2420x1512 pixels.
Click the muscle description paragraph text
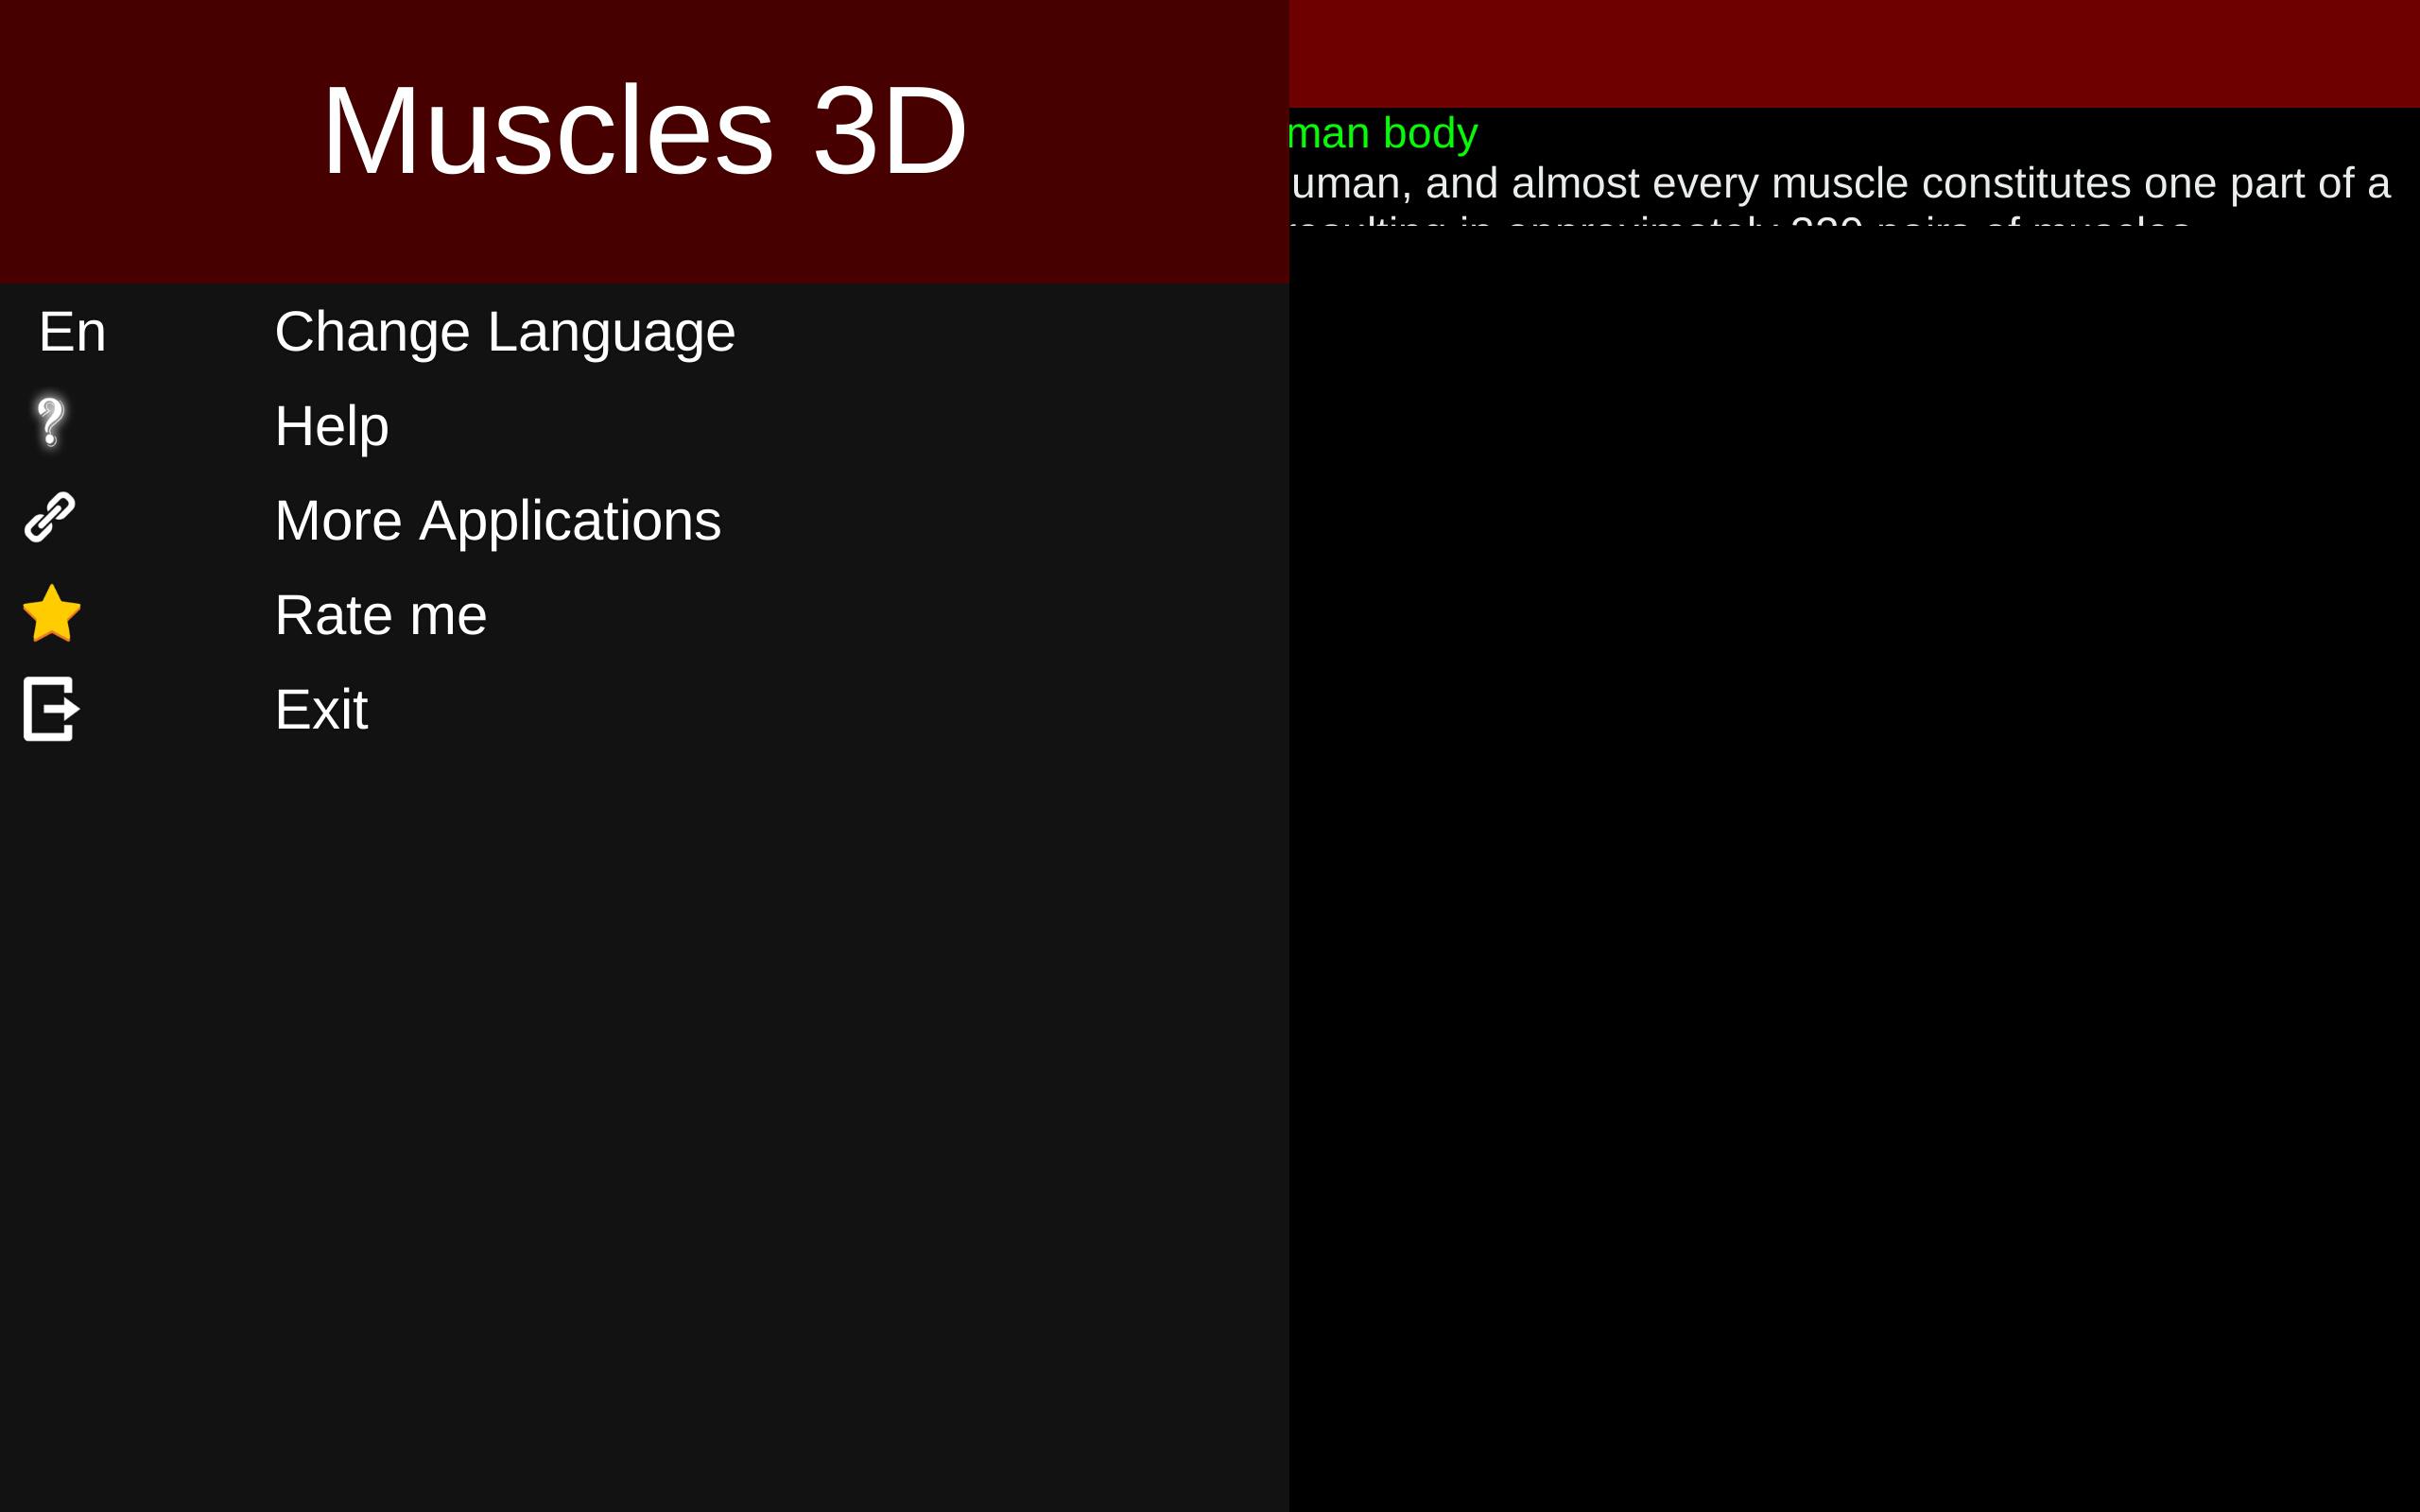tap(1840, 183)
